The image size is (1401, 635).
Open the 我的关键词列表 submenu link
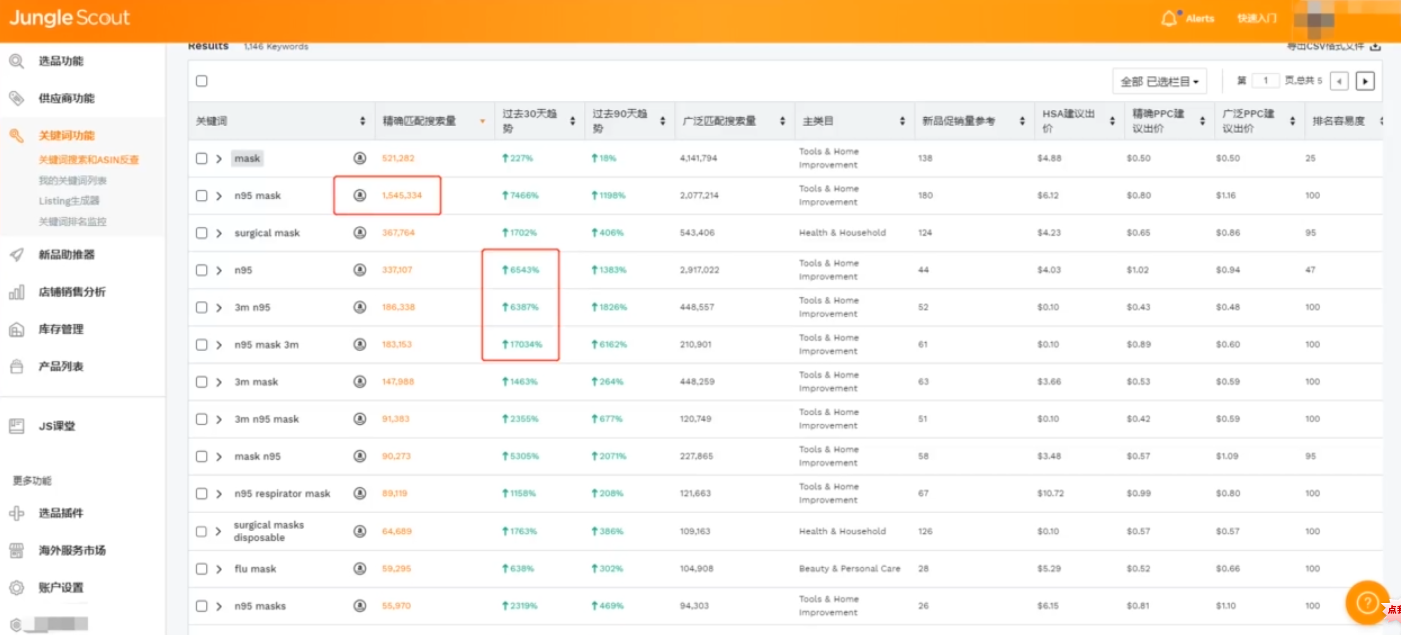click(72, 181)
